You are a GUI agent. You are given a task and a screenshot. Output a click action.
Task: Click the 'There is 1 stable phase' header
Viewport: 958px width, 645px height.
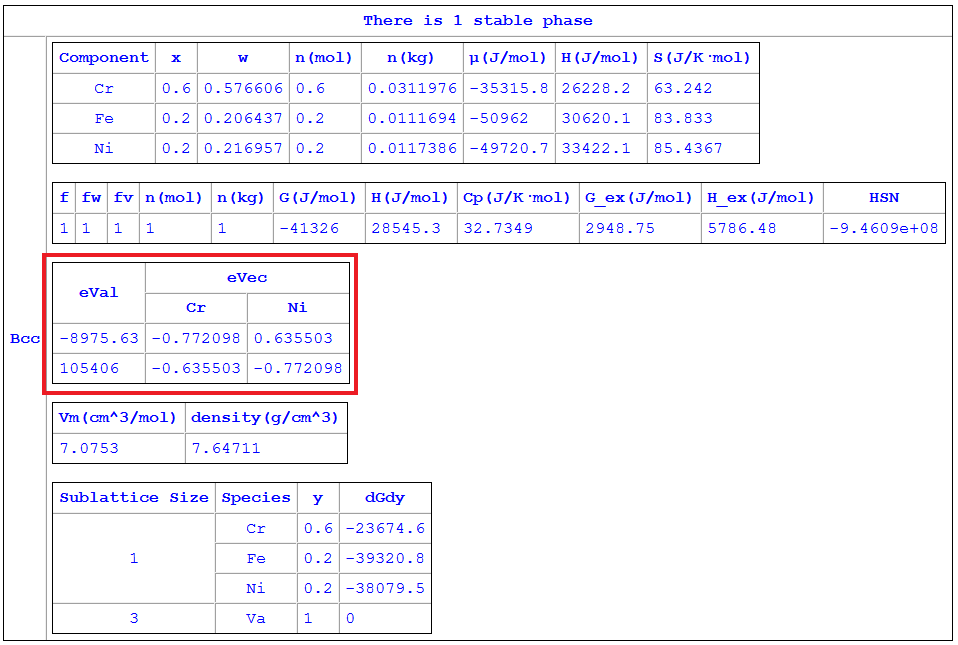(477, 20)
